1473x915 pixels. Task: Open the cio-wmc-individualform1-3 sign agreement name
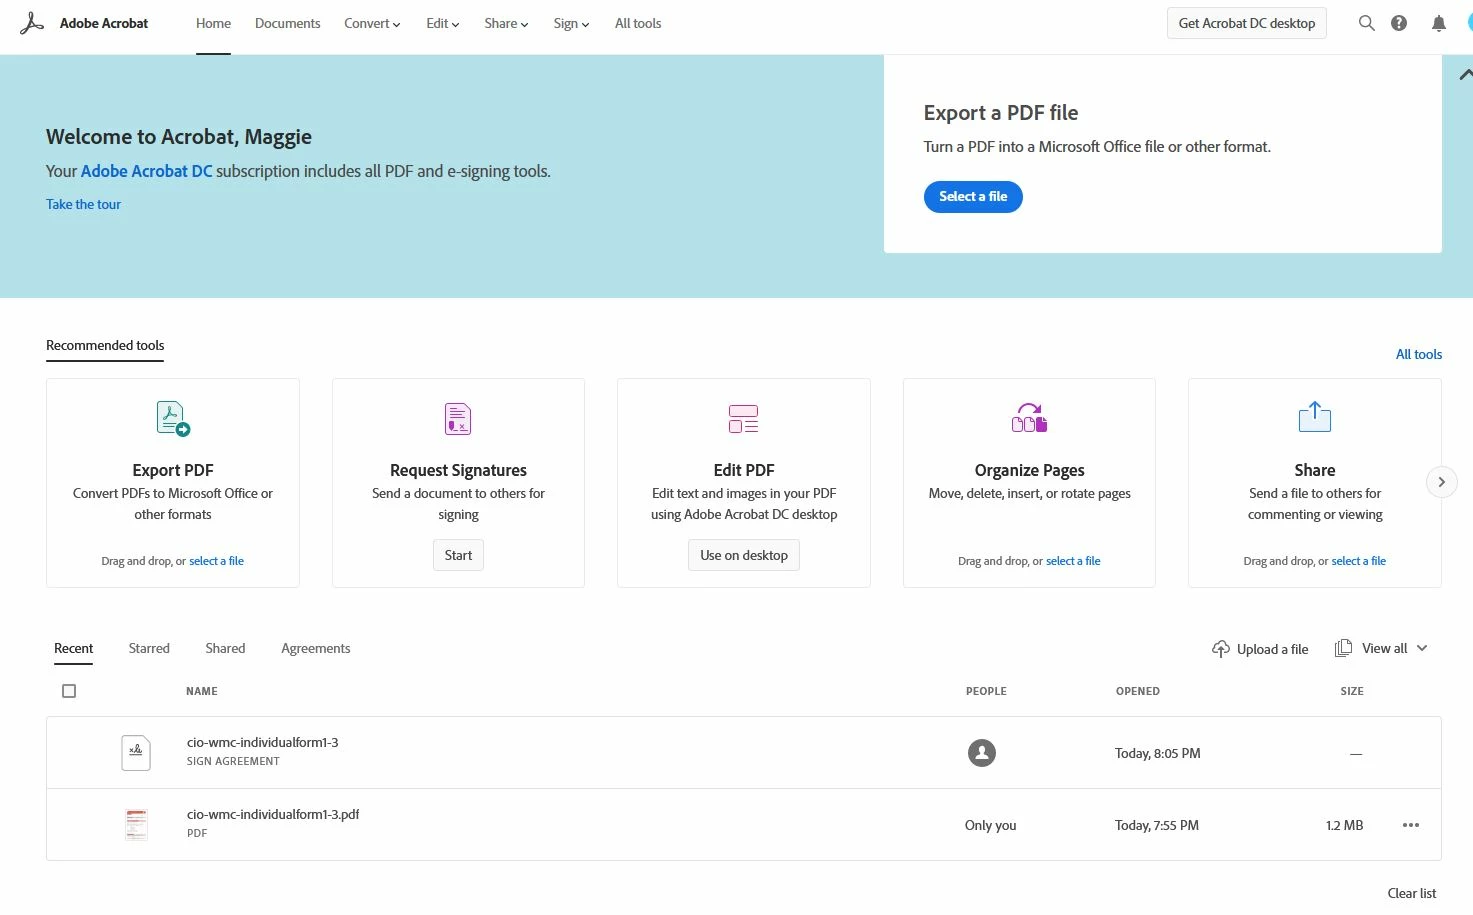coord(262,742)
